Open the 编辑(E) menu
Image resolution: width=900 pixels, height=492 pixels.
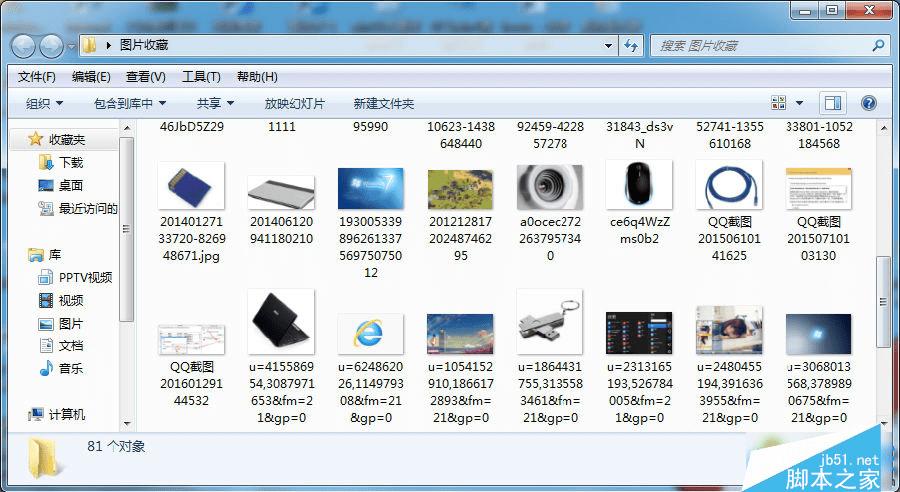(91, 77)
